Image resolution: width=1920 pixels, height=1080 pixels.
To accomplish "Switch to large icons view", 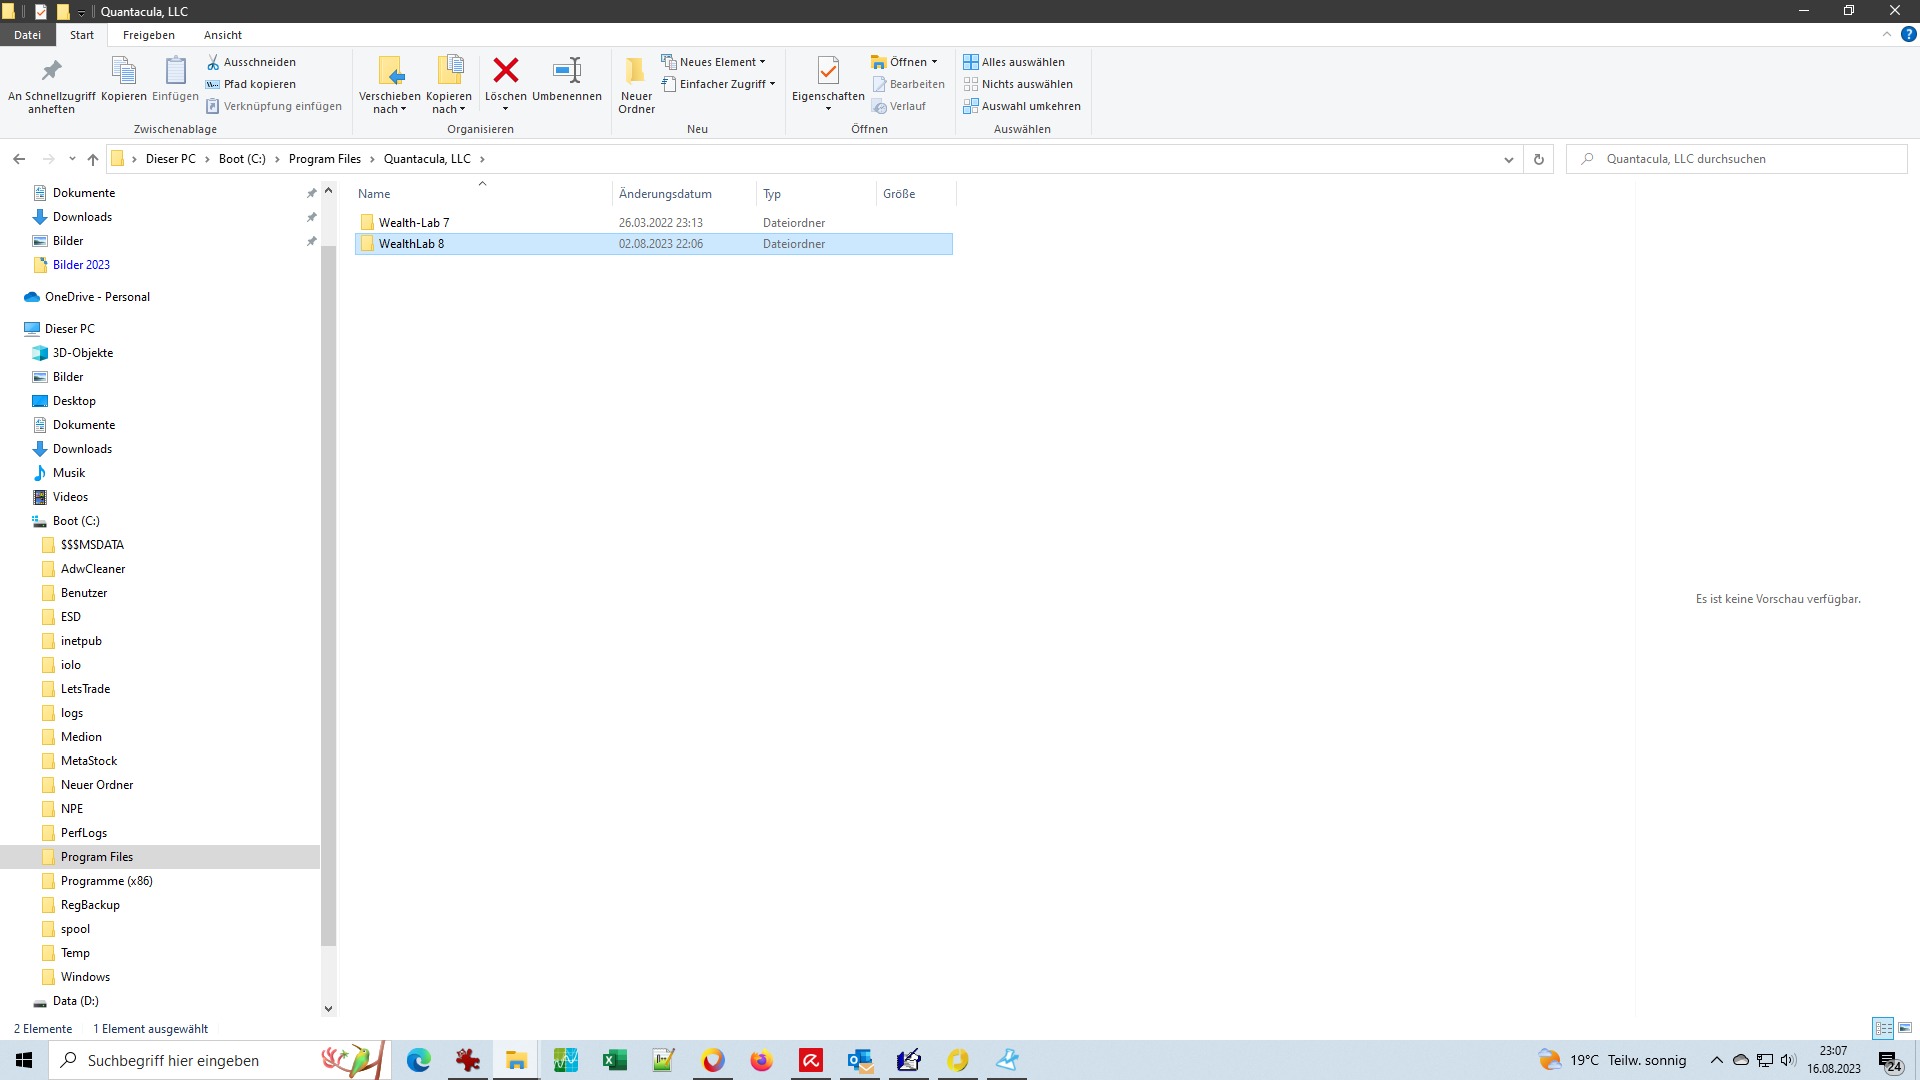I will point(1905,1028).
